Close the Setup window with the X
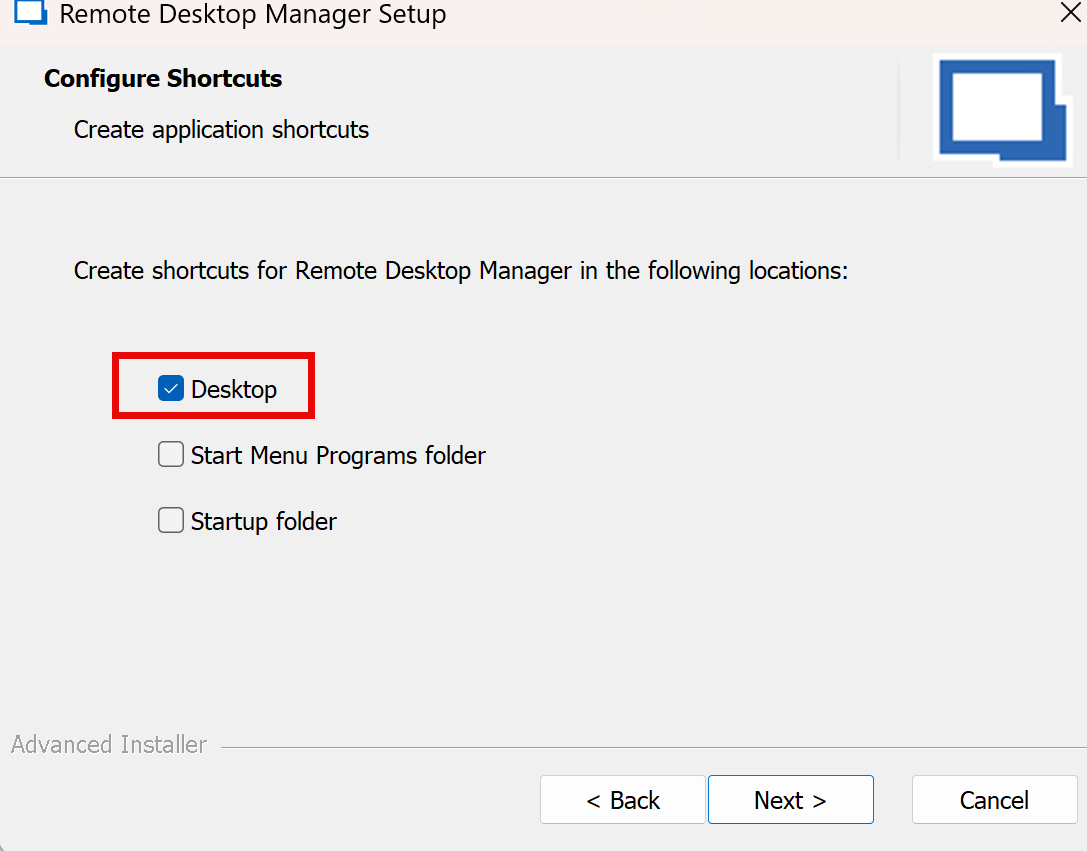This screenshot has height=851, width=1087. 1070,13
